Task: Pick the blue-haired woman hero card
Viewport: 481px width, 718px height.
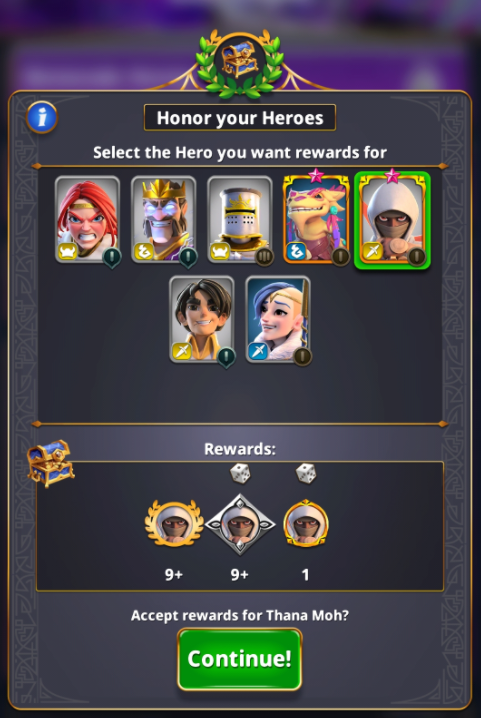Action: point(278,319)
